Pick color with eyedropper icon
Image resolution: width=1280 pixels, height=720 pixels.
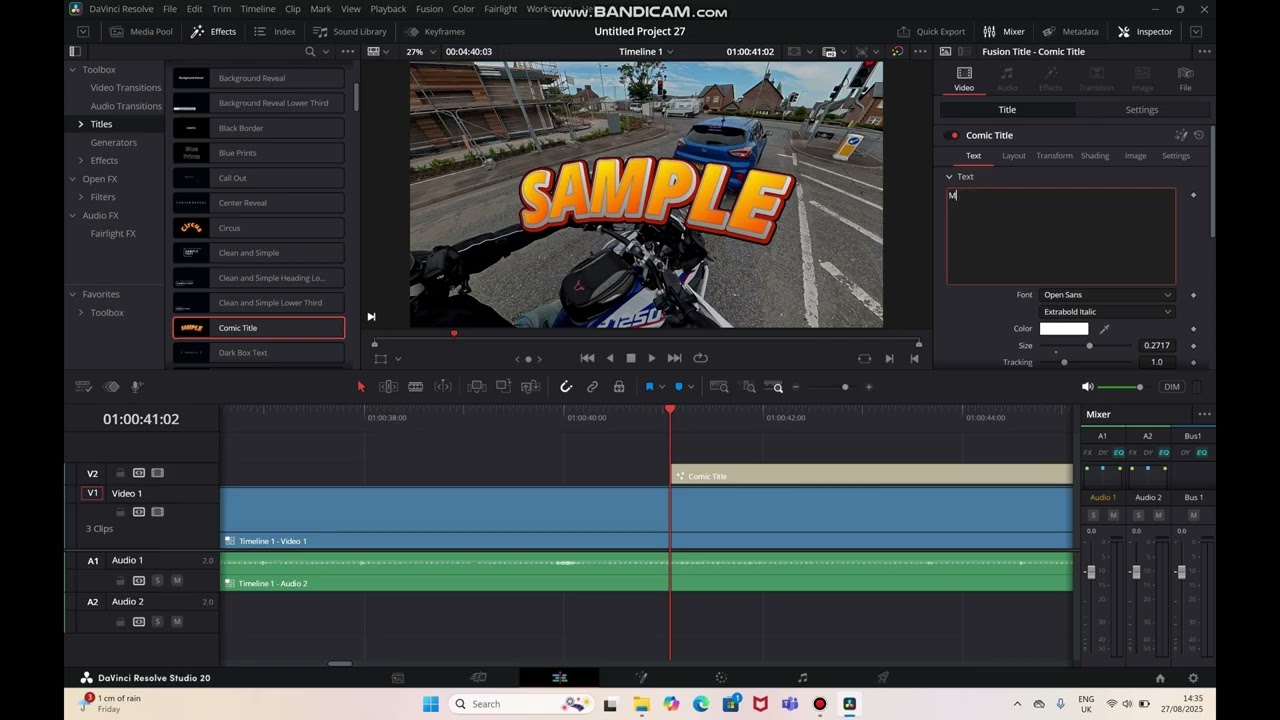point(1105,329)
